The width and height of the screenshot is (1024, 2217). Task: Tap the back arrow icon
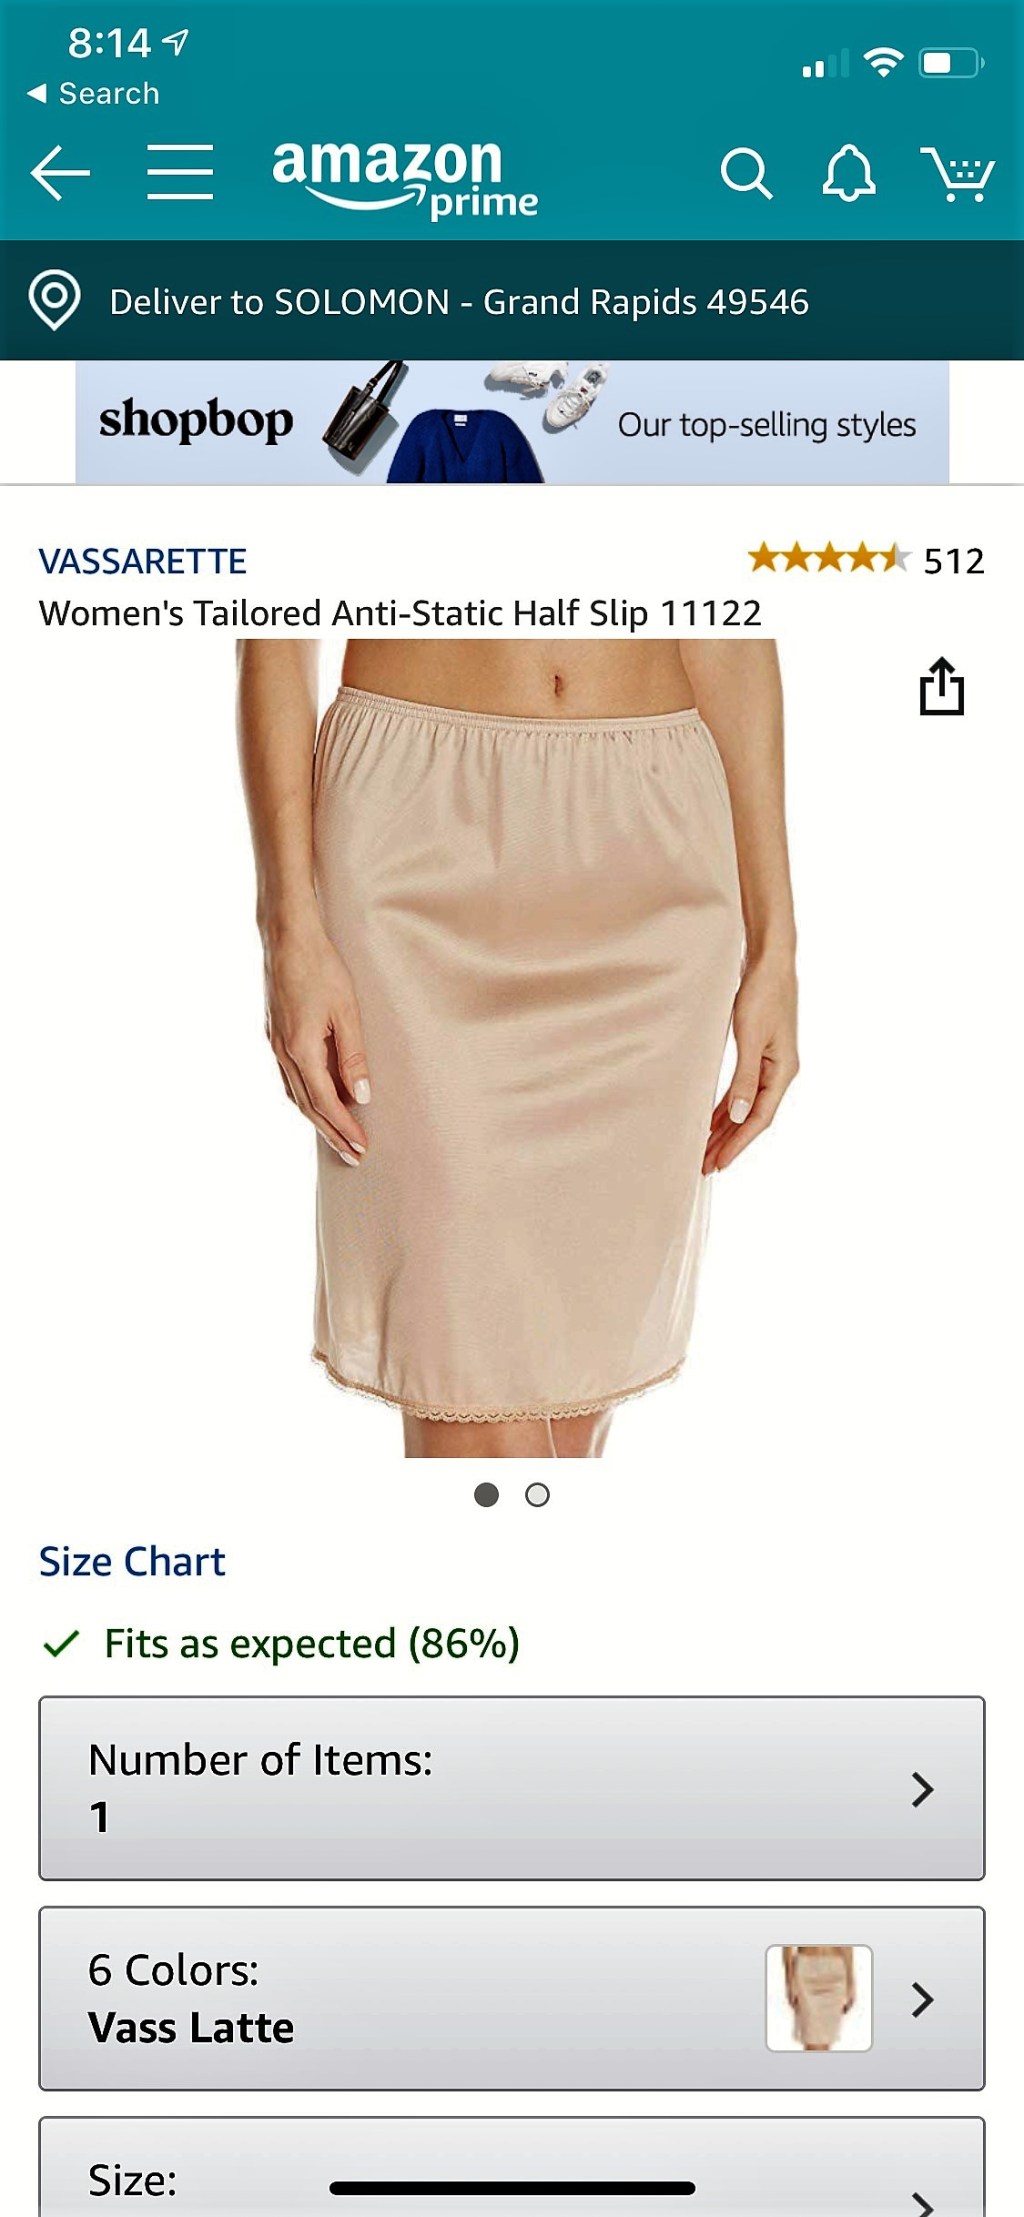[60, 172]
